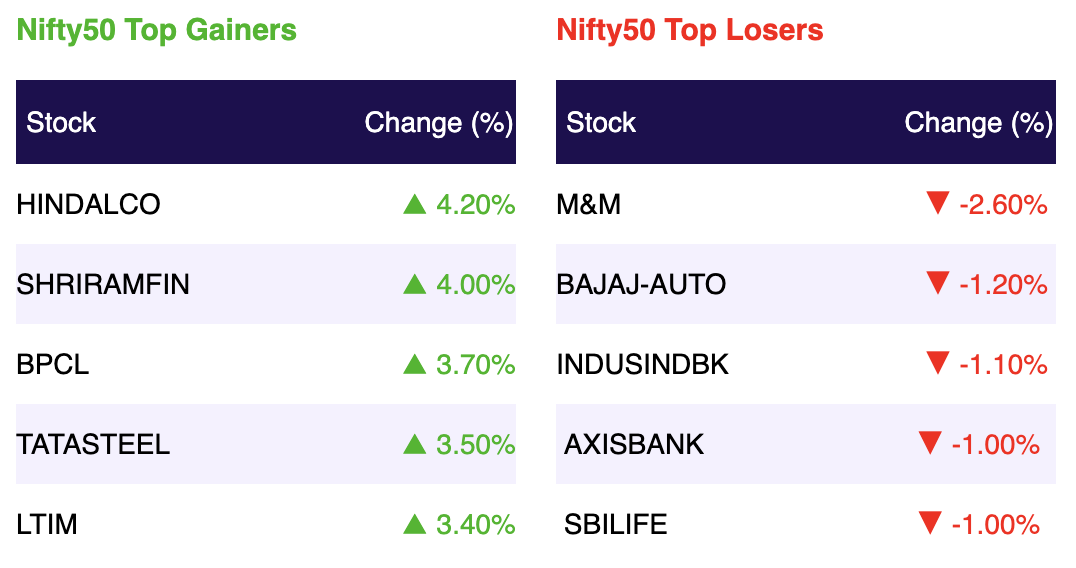Click the red down arrow beside M&M
Image resolution: width=1076 pixels, height=568 pixels.
tap(937, 204)
